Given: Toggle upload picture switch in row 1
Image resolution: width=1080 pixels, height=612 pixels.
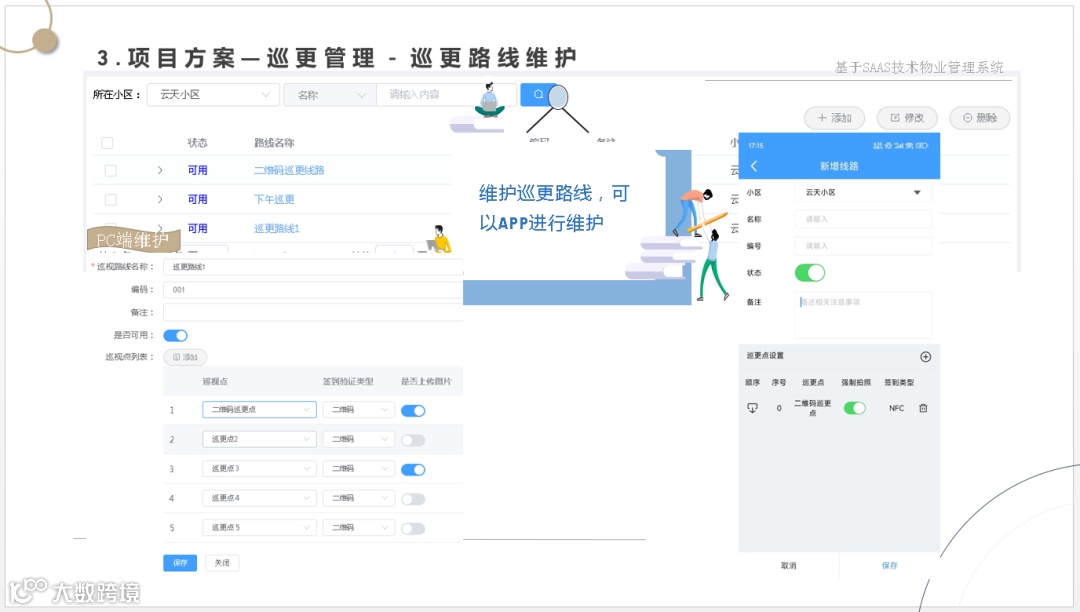Looking at the screenshot, I should pos(413,410).
